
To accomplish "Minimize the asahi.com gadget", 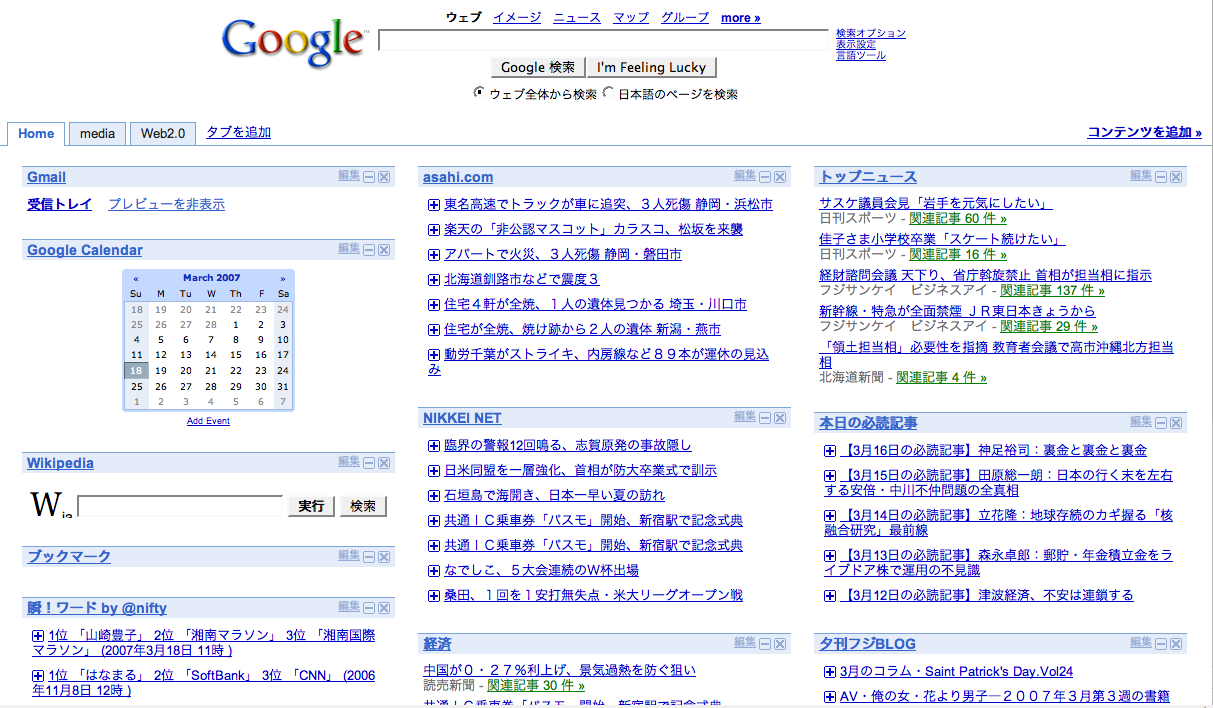I will (x=765, y=177).
